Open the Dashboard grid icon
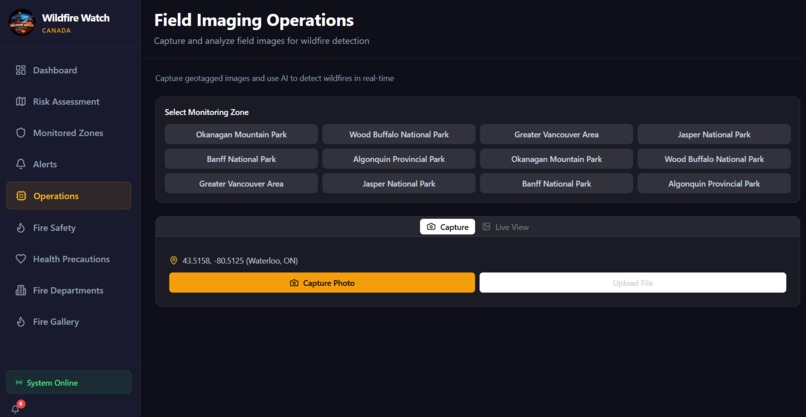The image size is (806, 417). pyautogui.click(x=21, y=70)
